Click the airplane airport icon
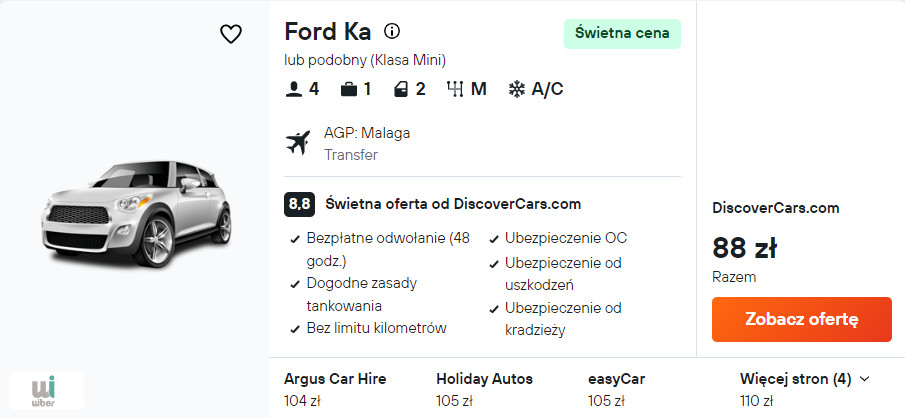The width and height of the screenshot is (905, 418). point(298,143)
